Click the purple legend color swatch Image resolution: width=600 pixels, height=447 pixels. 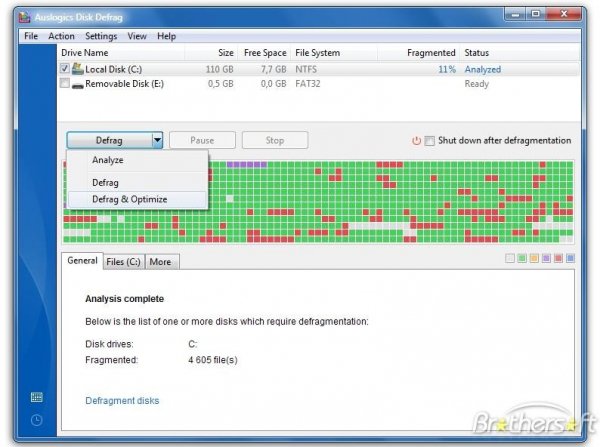546,258
